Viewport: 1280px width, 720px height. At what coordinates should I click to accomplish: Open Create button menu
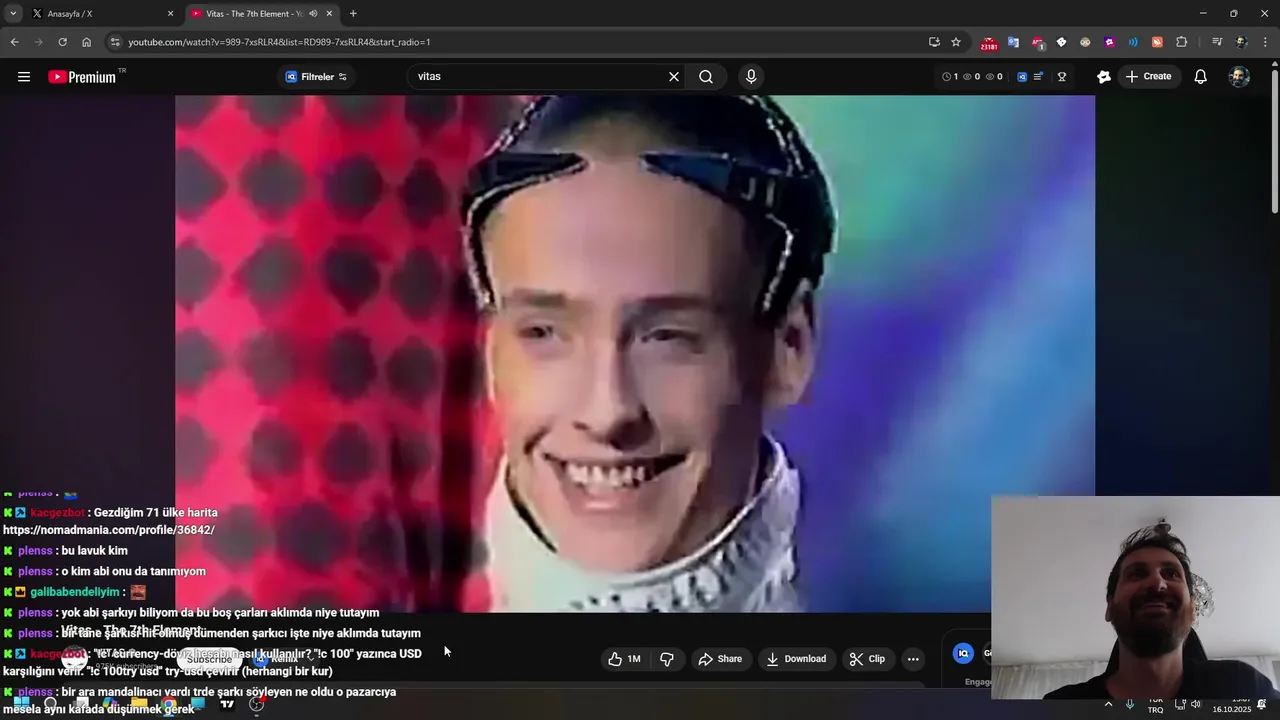pos(1148,77)
